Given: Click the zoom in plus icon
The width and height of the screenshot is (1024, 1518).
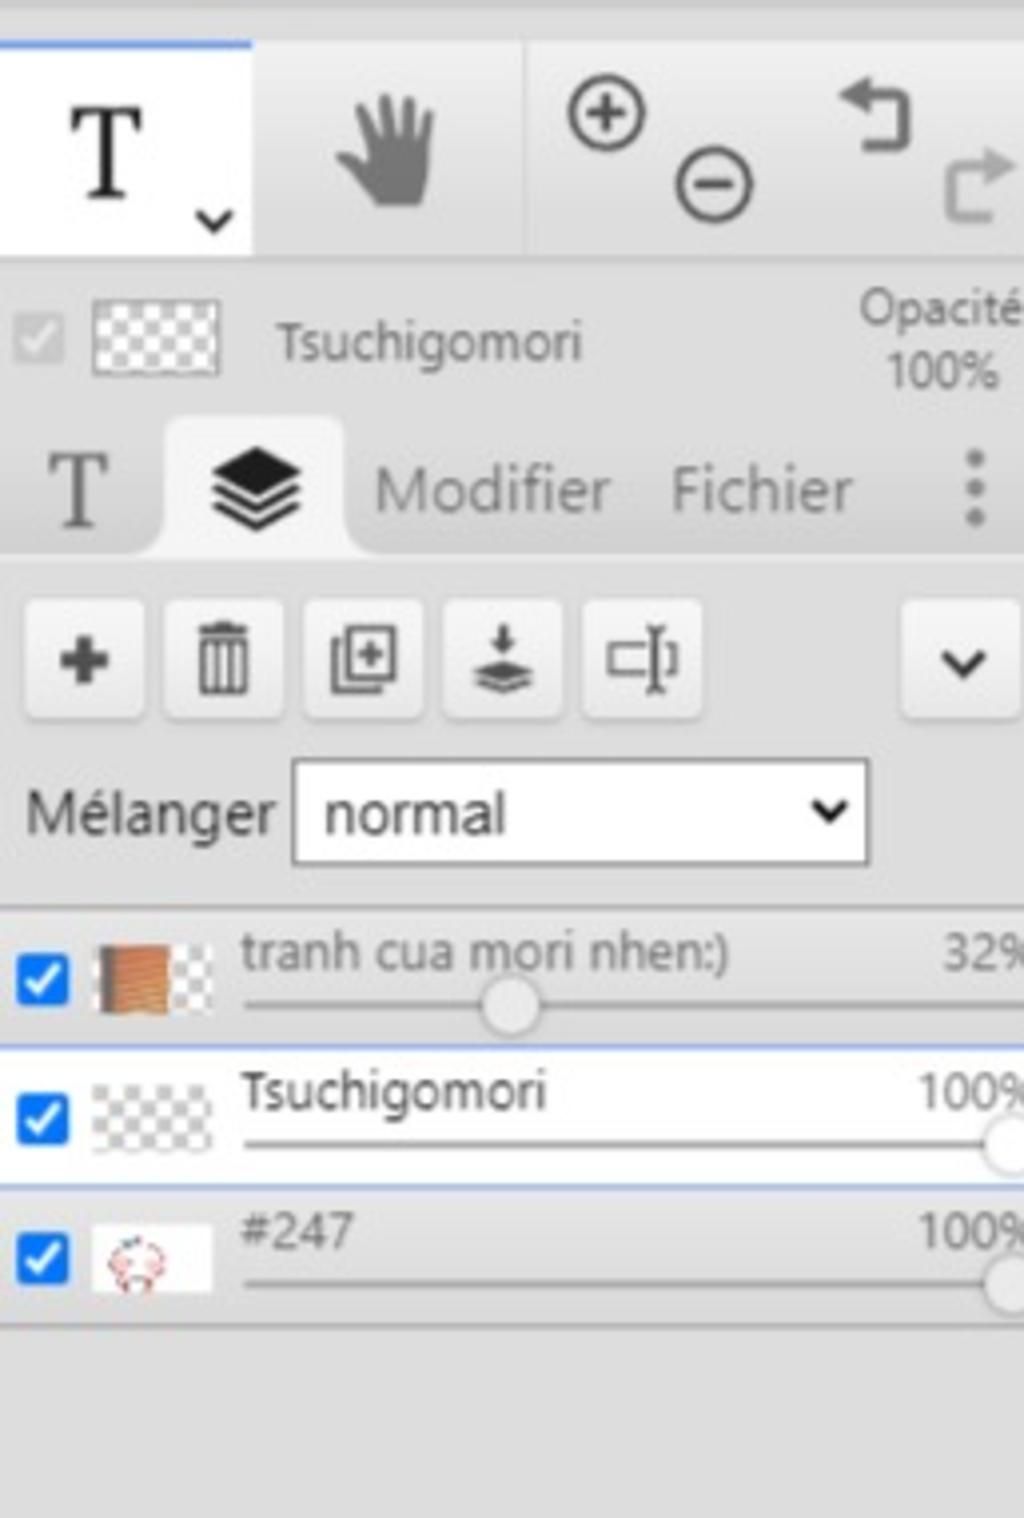Looking at the screenshot, I should tap(606, 113).
